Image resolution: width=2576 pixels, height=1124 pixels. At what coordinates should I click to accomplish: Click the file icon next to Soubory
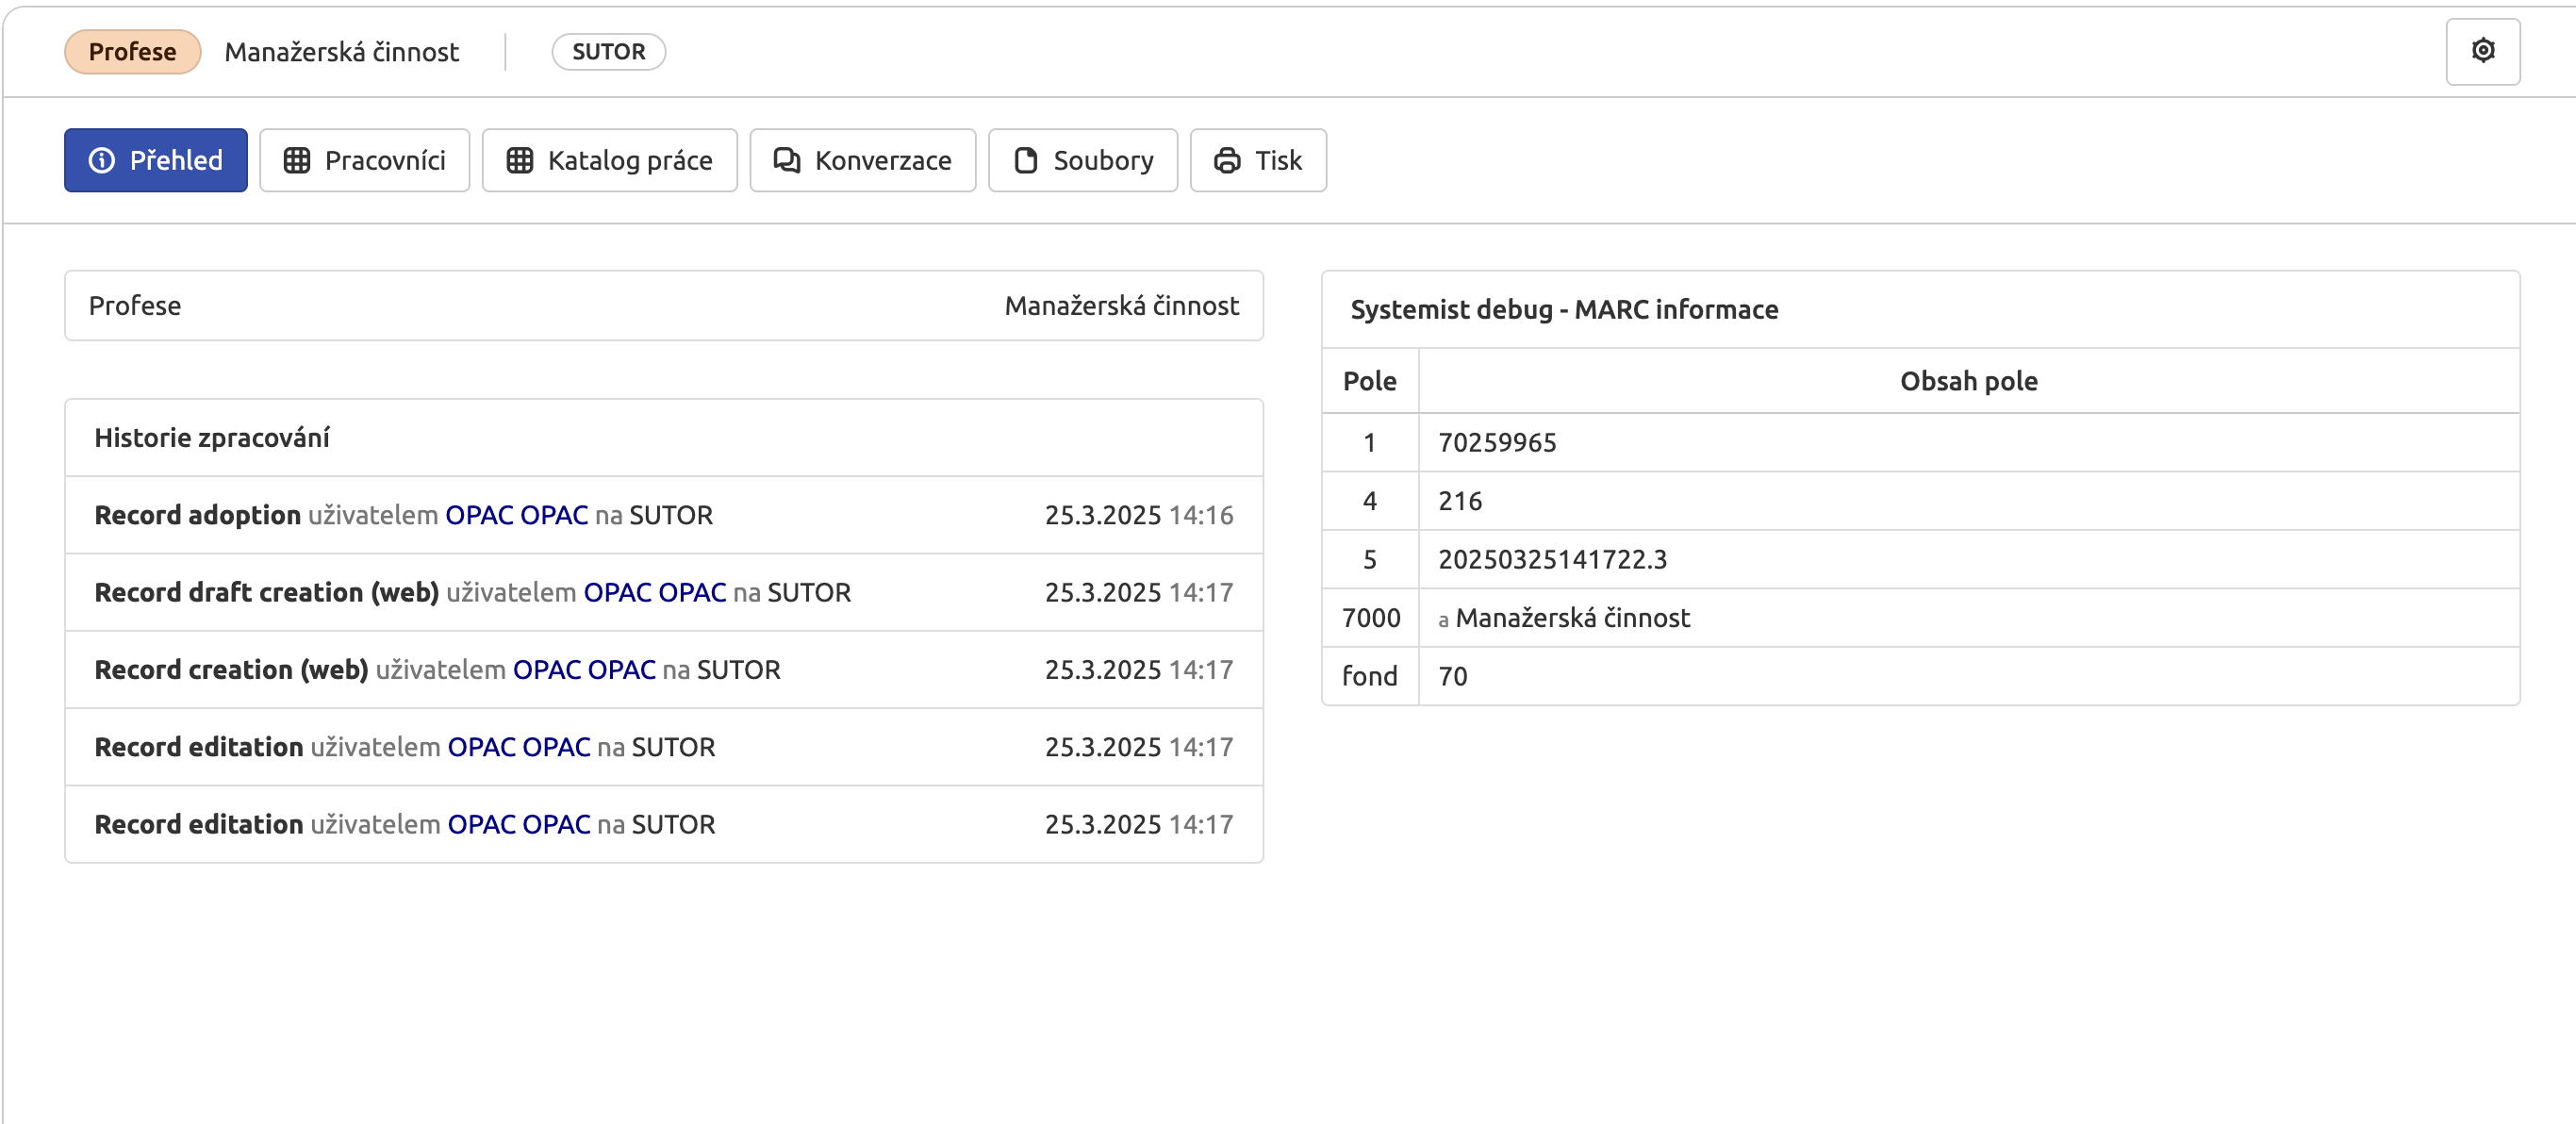click(1026, 160)
